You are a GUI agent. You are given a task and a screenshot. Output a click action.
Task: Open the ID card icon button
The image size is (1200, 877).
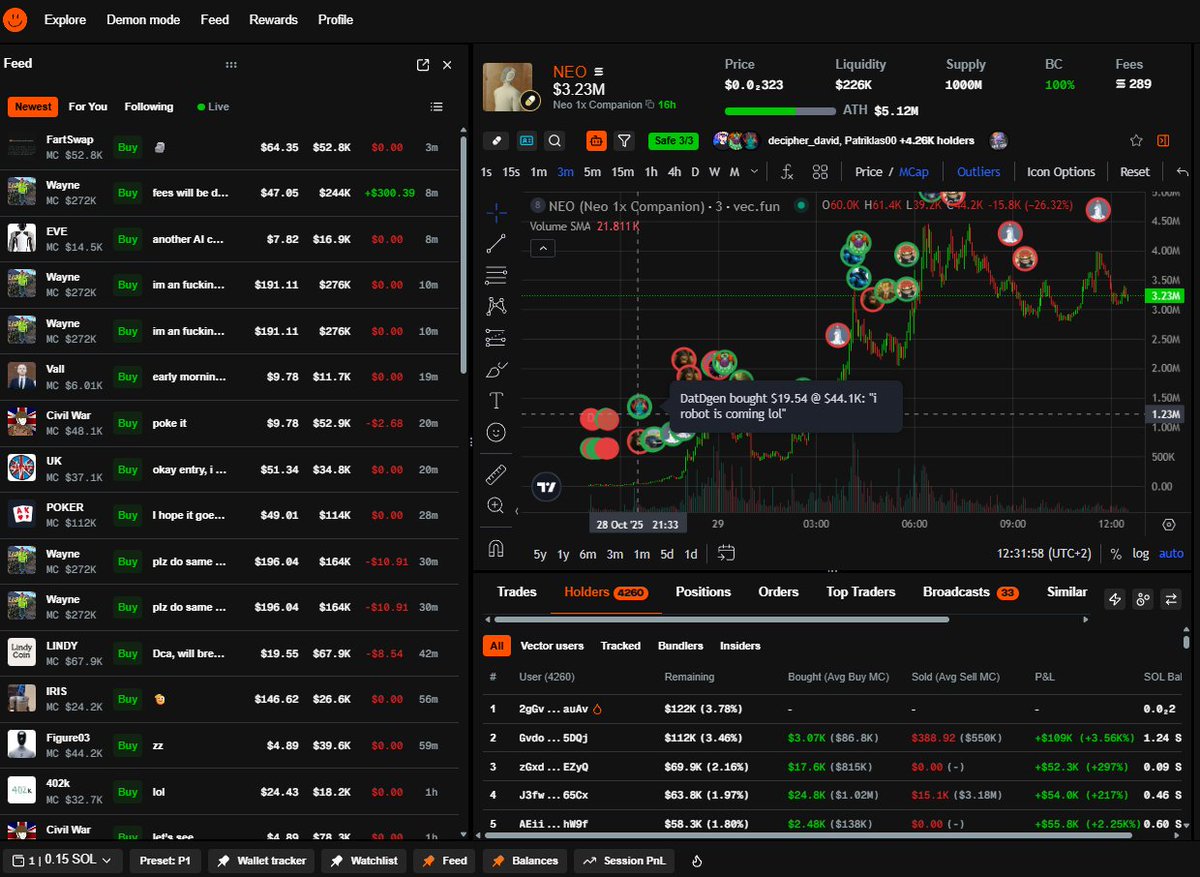pos(526,141)
